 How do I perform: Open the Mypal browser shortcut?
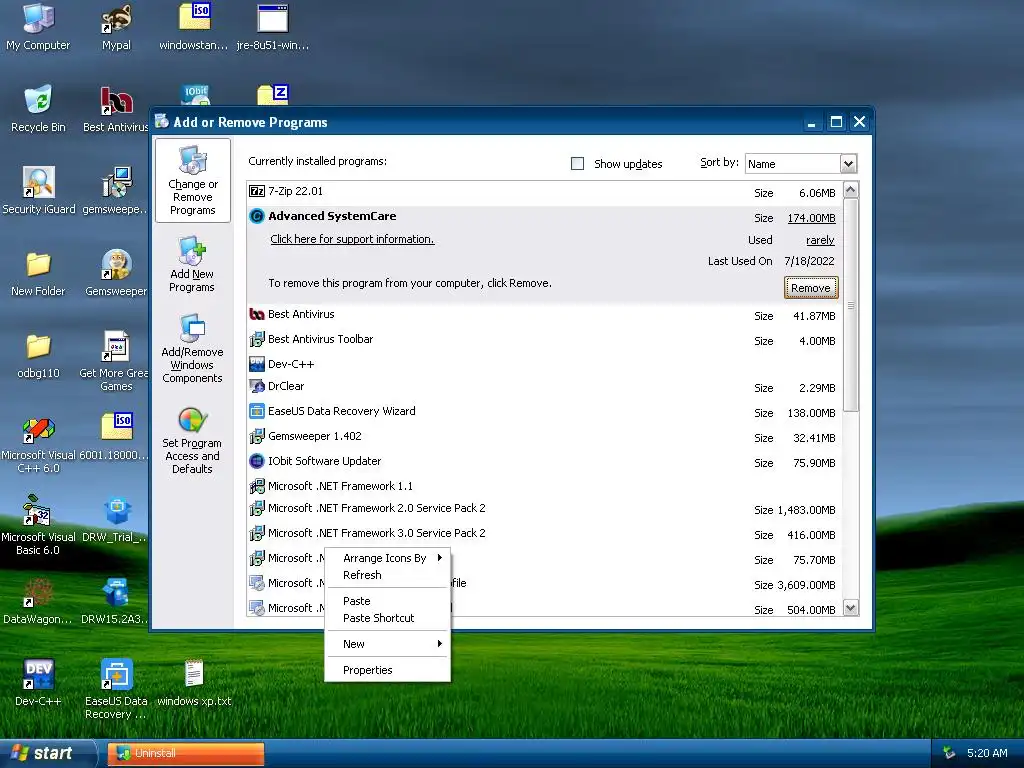click(116, 27)
